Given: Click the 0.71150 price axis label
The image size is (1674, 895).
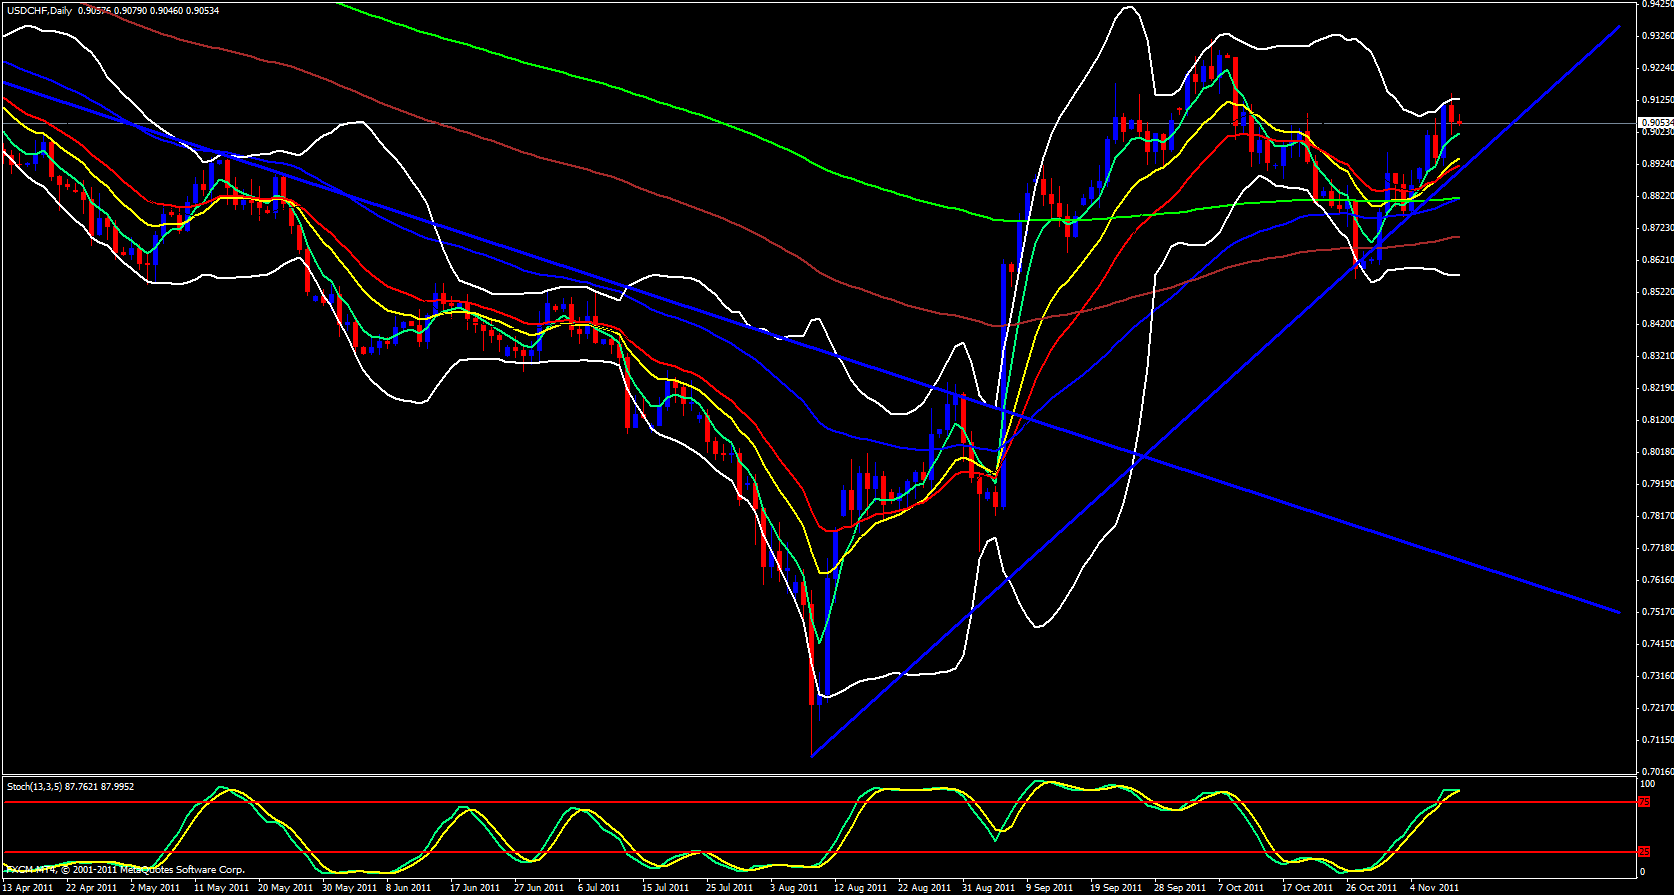Looking at the screenshot, I should pyautogui.click(x=1656, y=740).
